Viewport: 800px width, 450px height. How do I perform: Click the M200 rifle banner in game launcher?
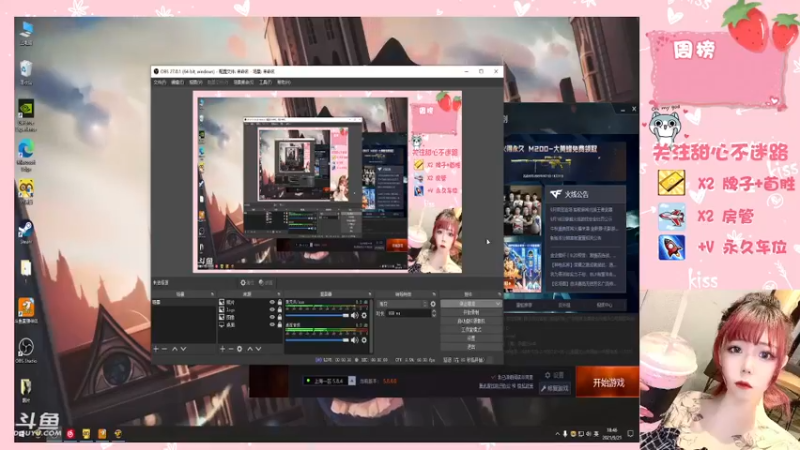[x=565, y=161]
